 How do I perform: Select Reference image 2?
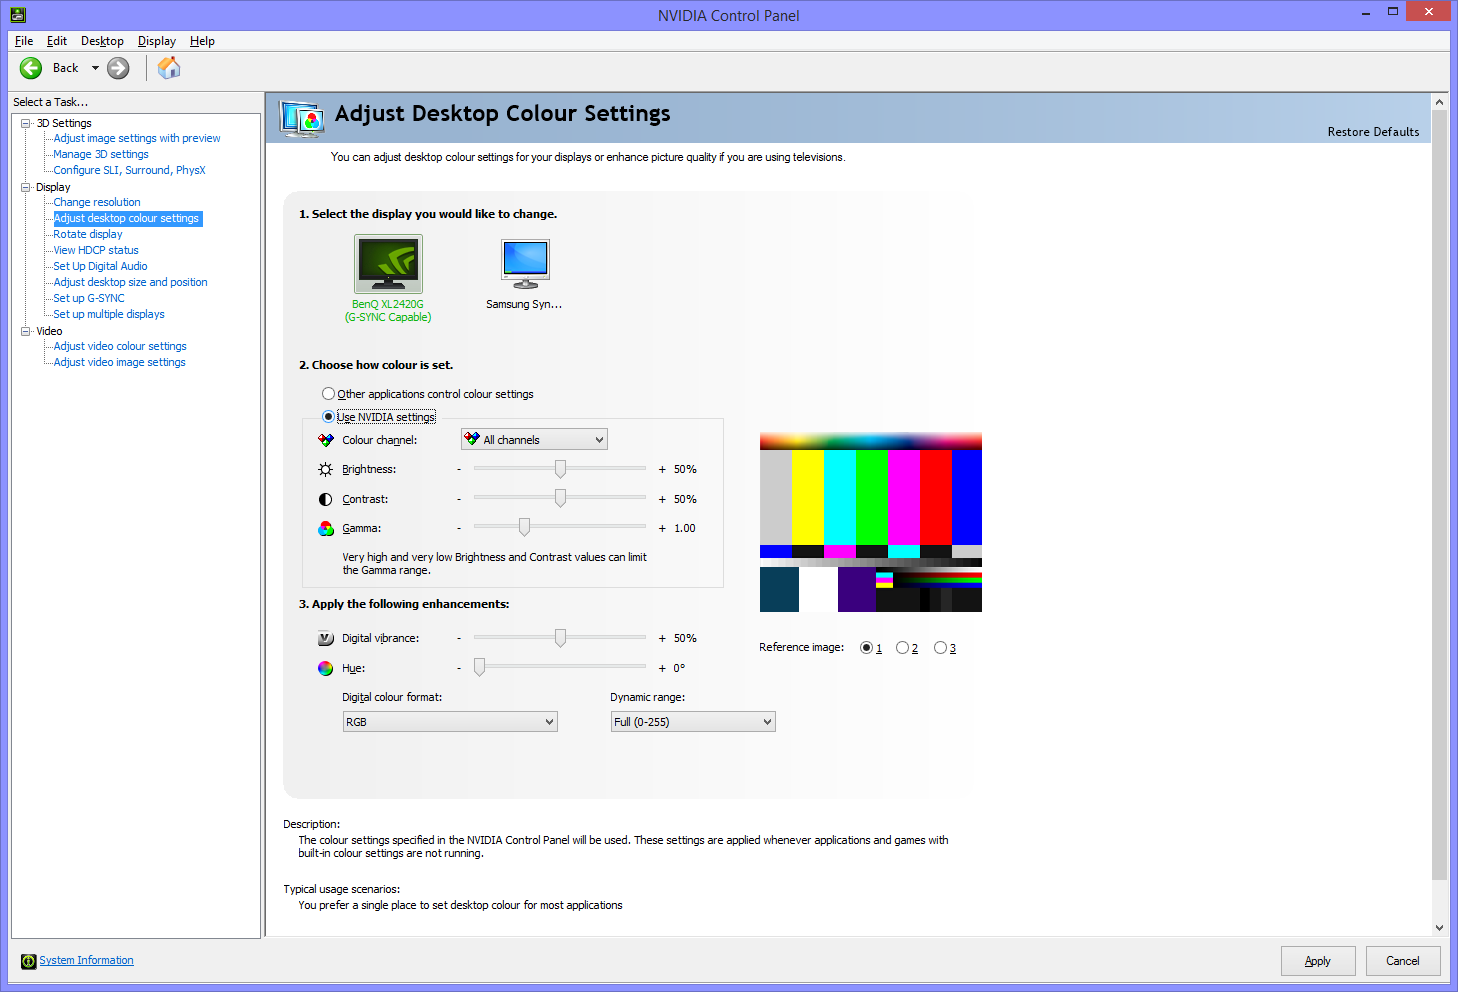901,647
